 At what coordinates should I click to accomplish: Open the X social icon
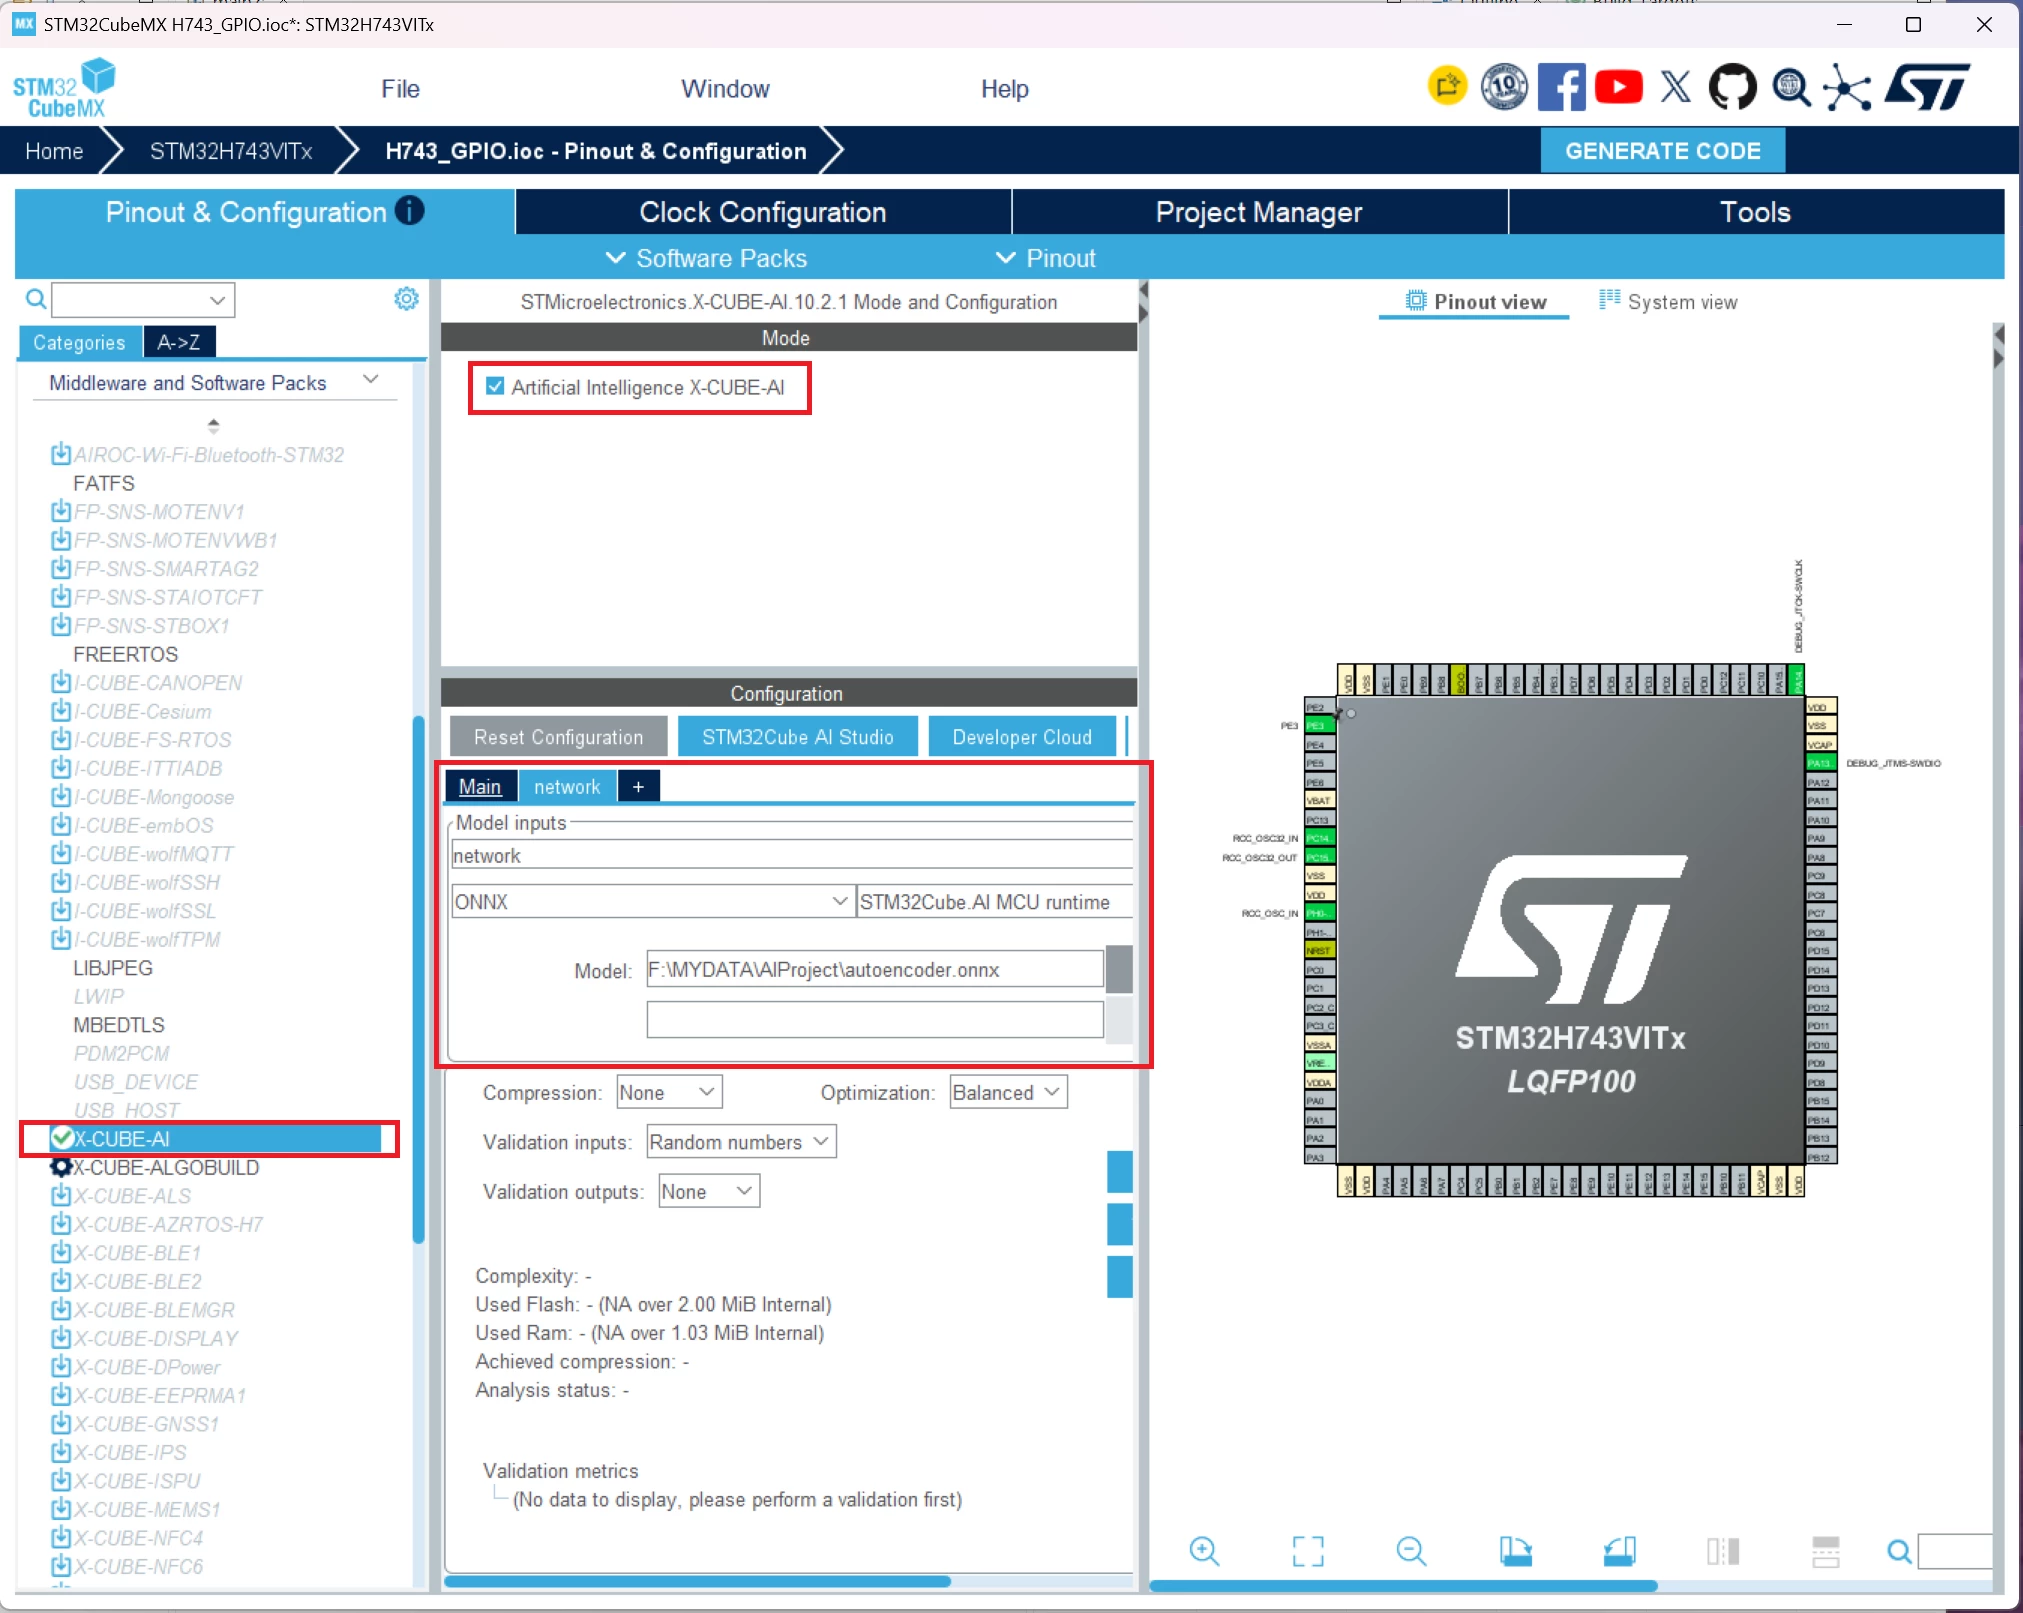point(1675,87)
